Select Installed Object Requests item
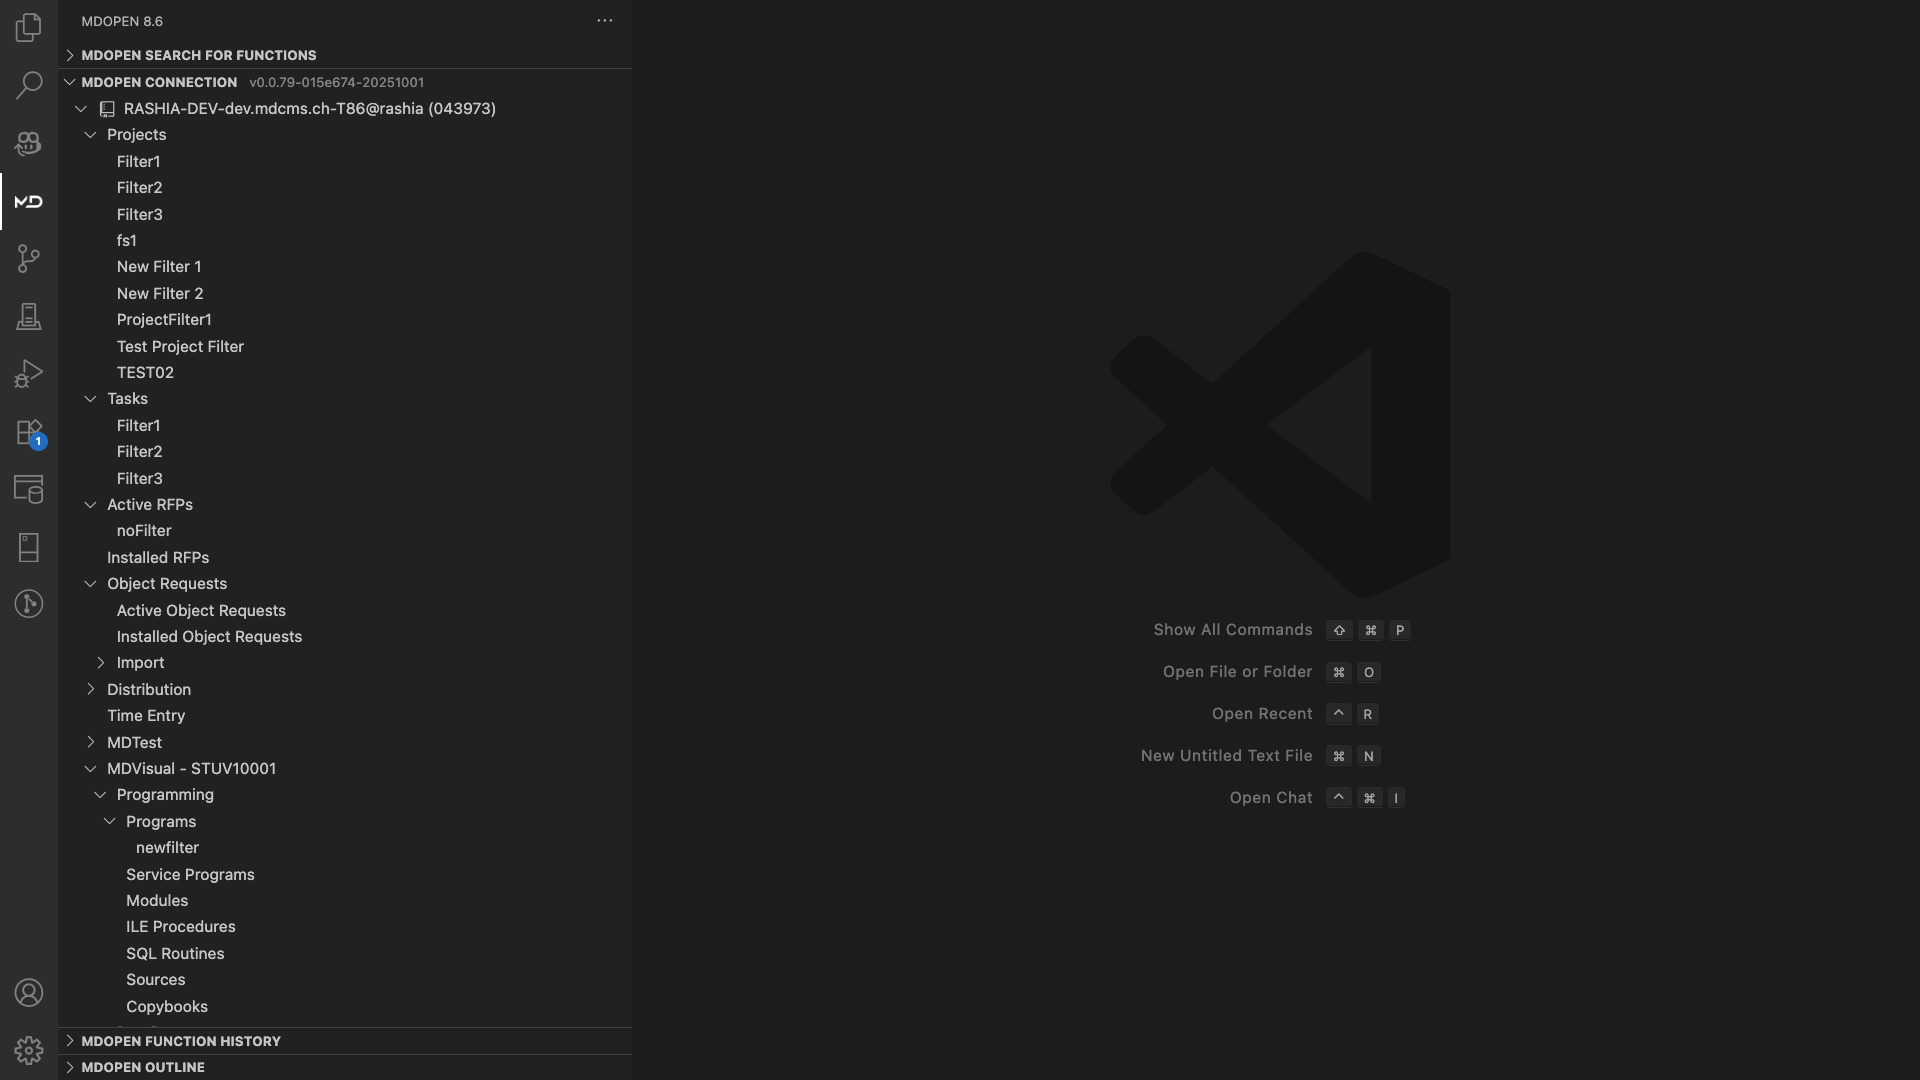The width and height of the screenshot is (1920, 1080). [x=209, y=636]
